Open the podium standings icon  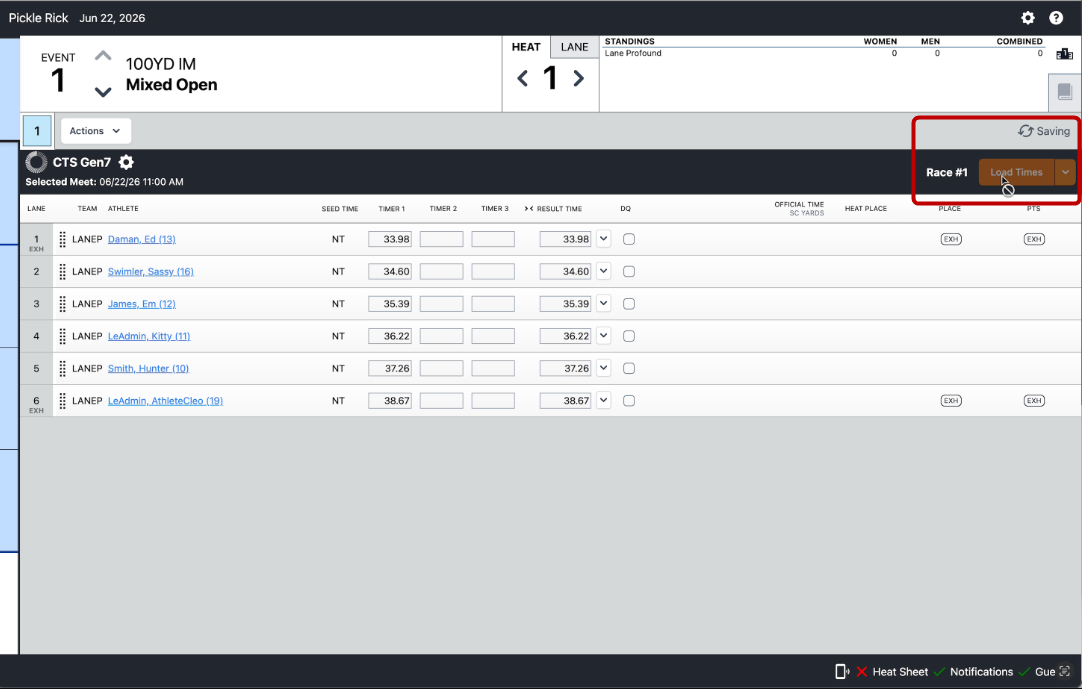click(x=1064, y=54)
